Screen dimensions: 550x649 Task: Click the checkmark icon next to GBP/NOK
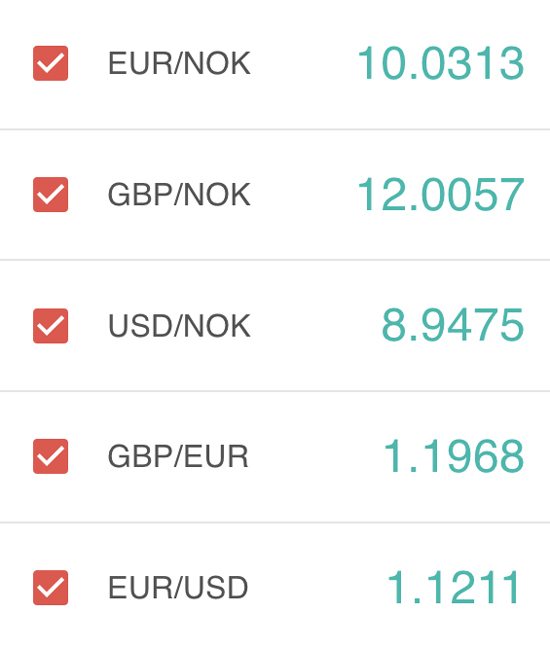[x=50, y=195]
